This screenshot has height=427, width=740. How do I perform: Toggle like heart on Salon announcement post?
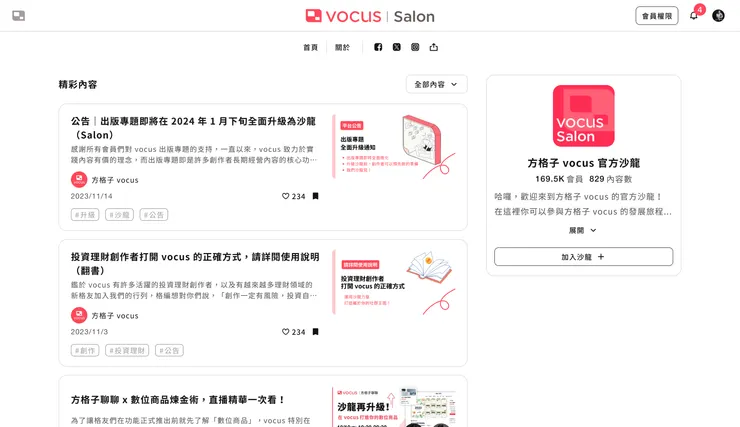(x=286, y=196)
